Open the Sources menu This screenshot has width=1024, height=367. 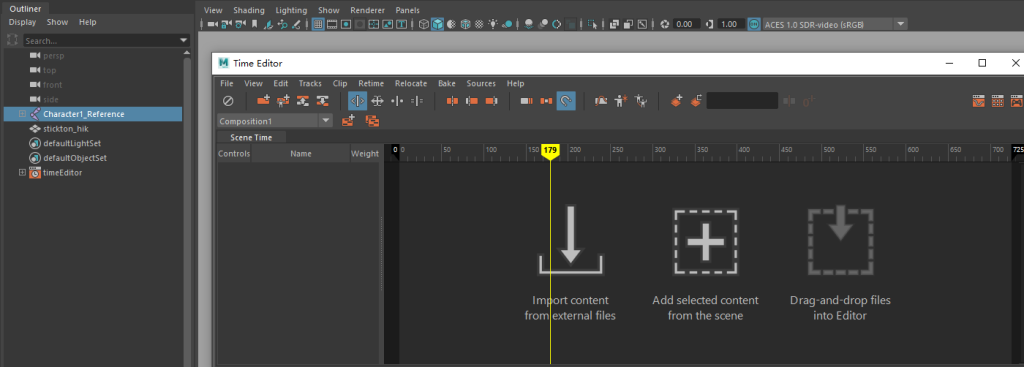pyautogui.click(x=481, y=84)
